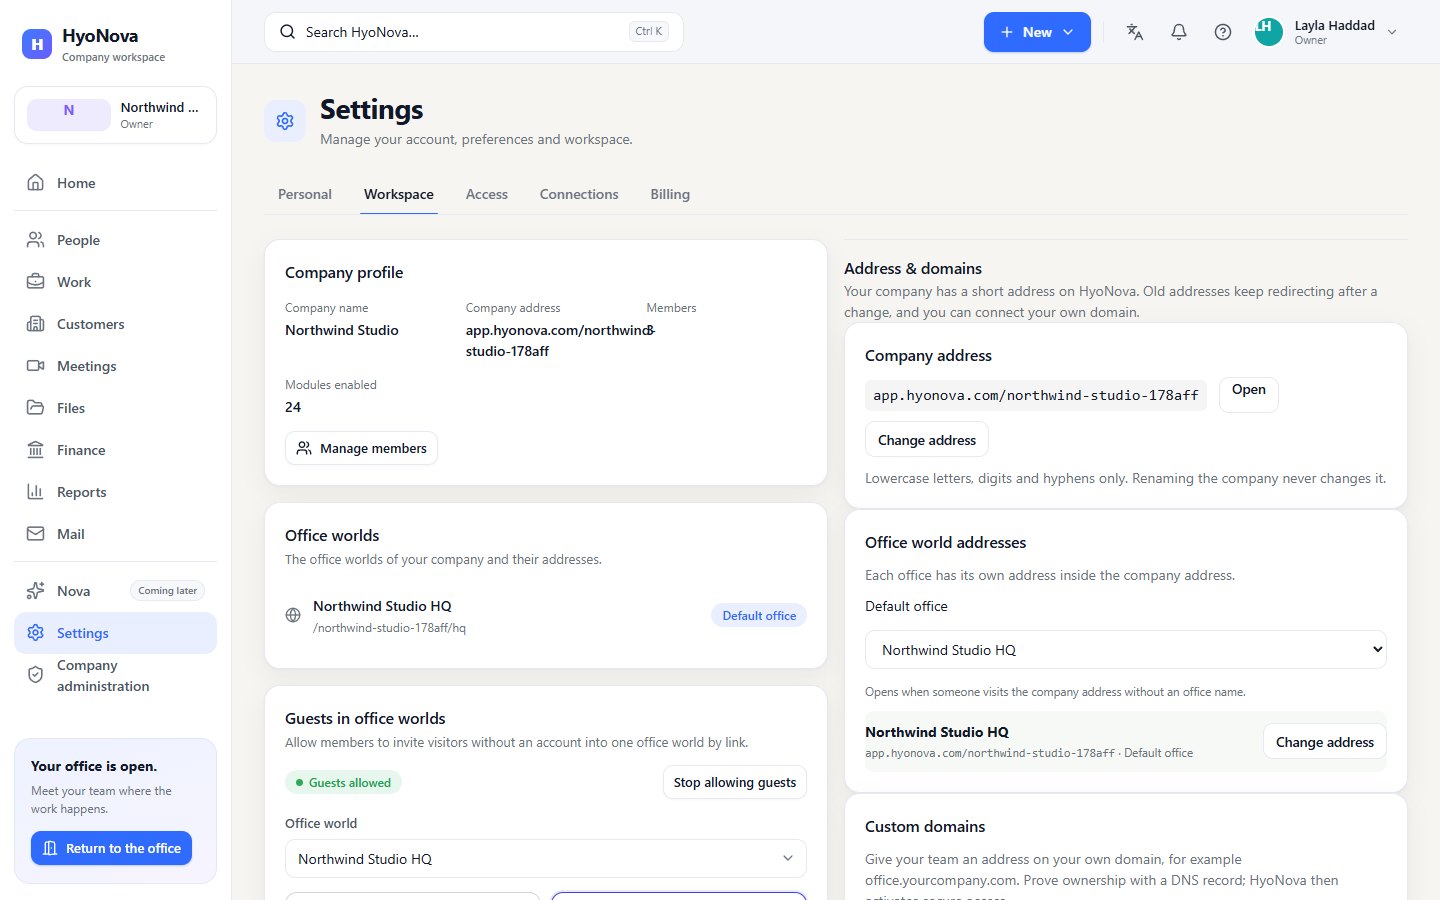
Task: Click Return to the office
Action: pyautogui.click(x=111, y=848)
